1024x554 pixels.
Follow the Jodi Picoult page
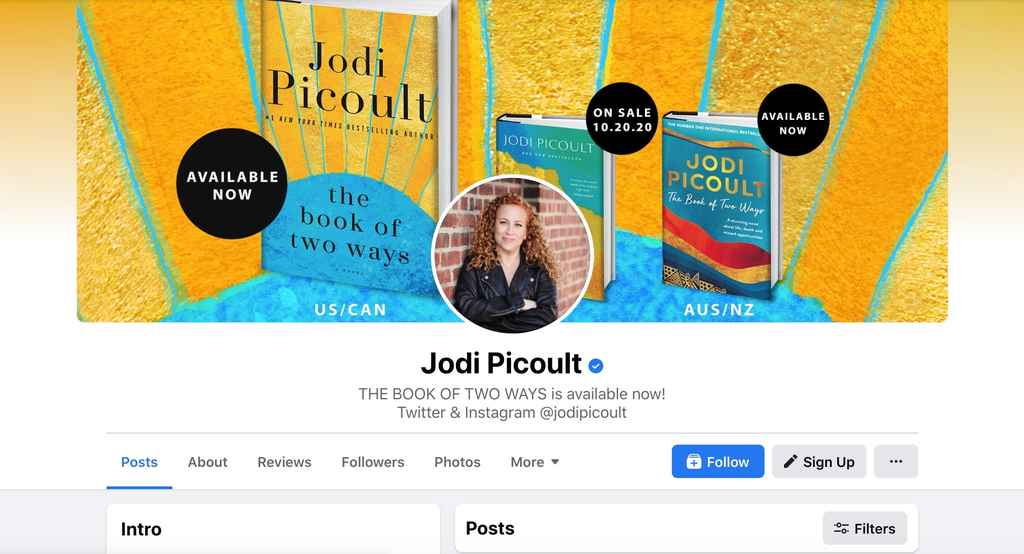point(718,461)
